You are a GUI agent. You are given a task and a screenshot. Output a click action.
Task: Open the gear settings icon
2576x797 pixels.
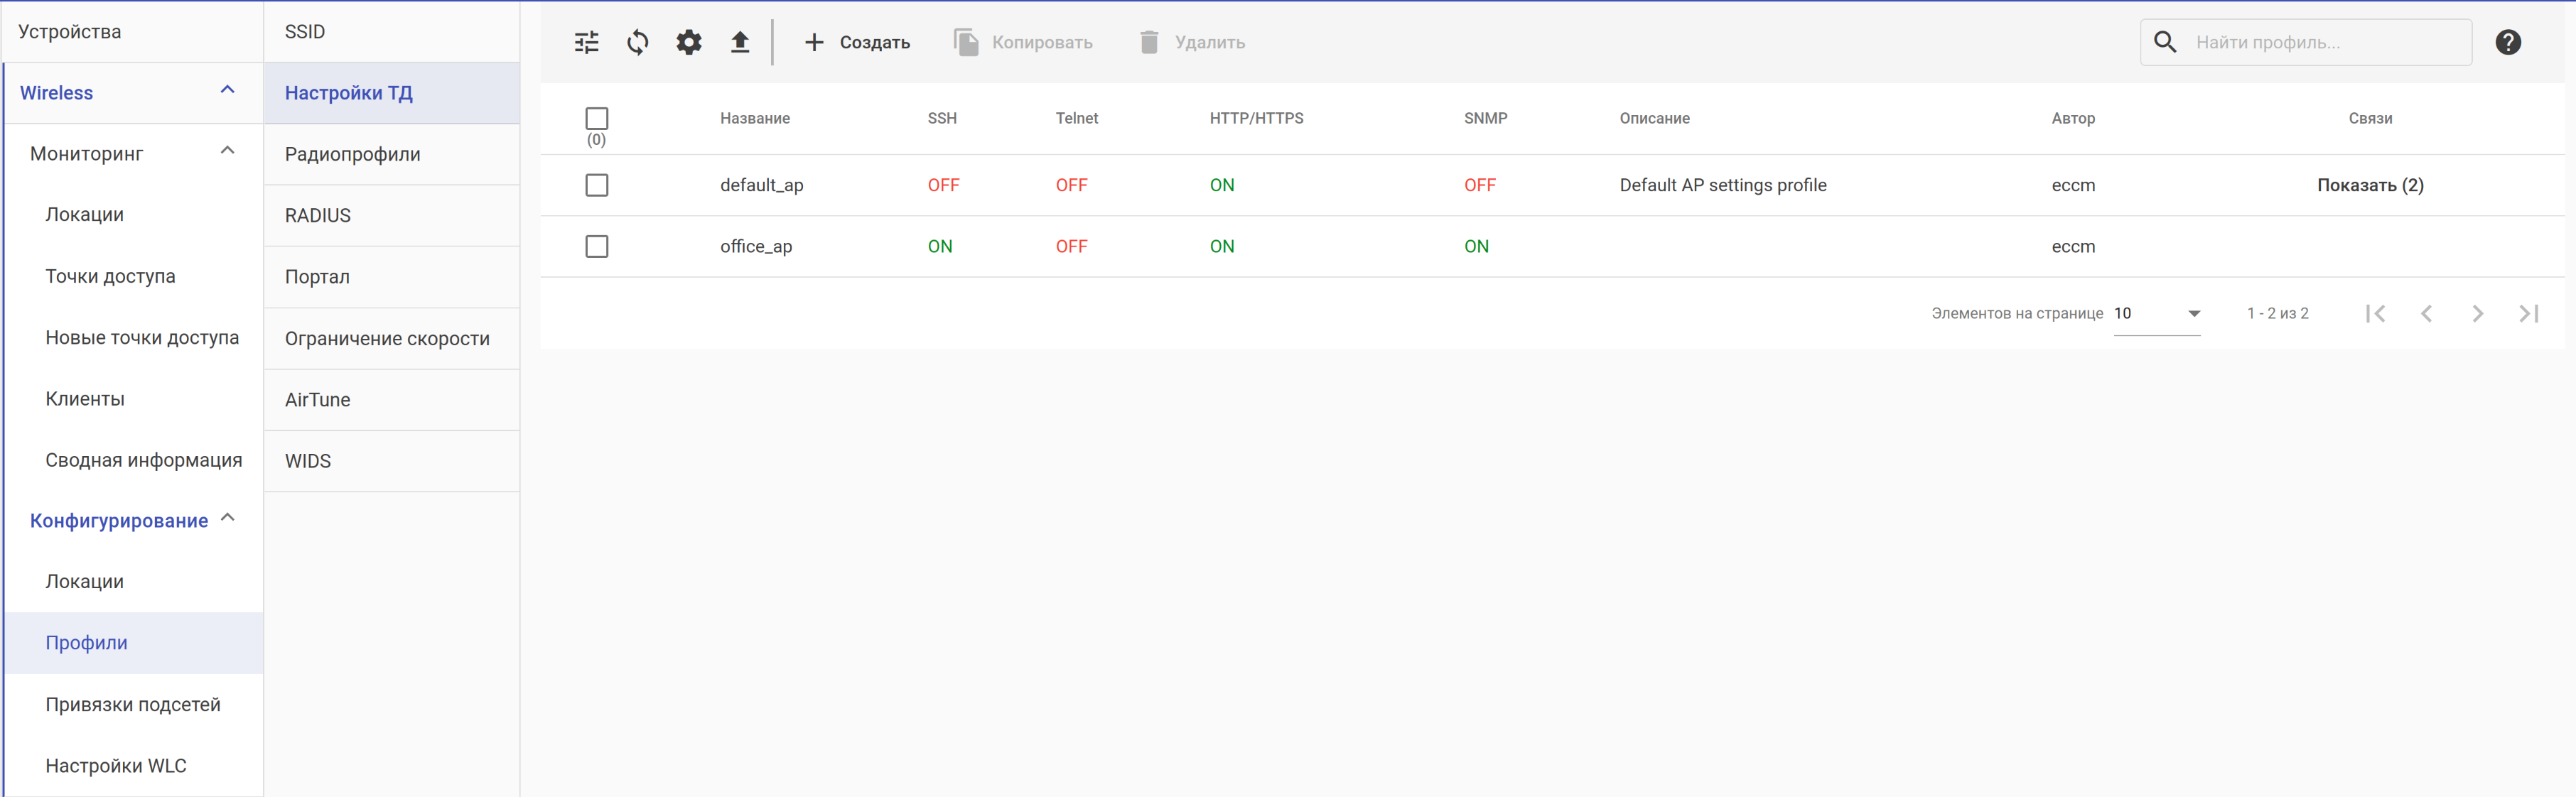[x=689, y=42]
